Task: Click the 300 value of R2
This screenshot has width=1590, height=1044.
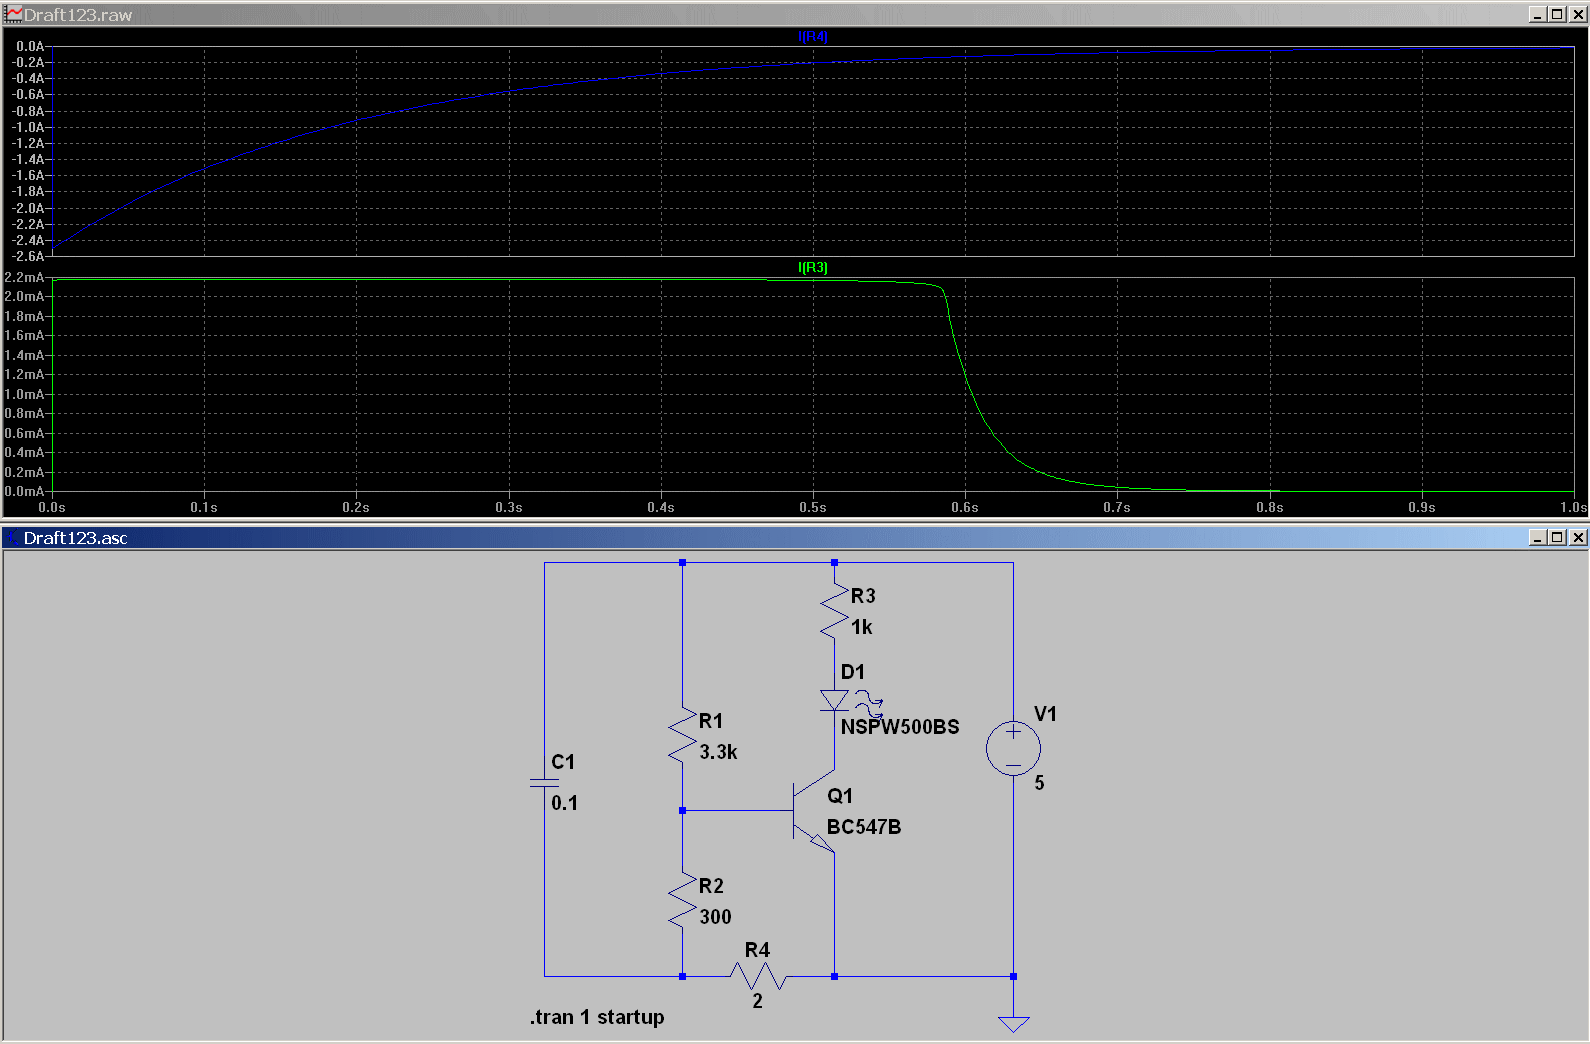Action: click(715, 917)
